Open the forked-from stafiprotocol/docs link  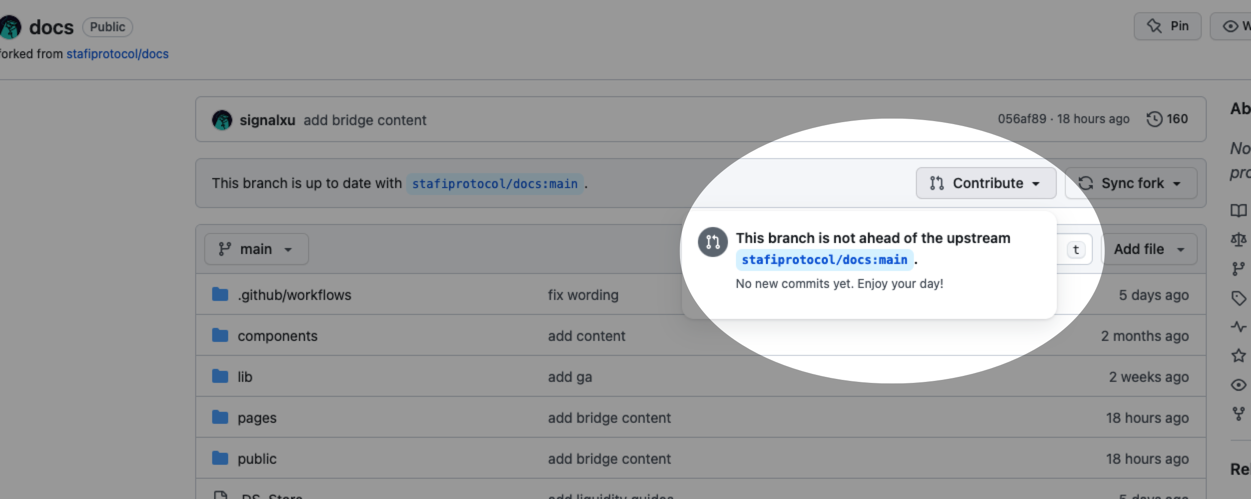click(x=117, y=54)
